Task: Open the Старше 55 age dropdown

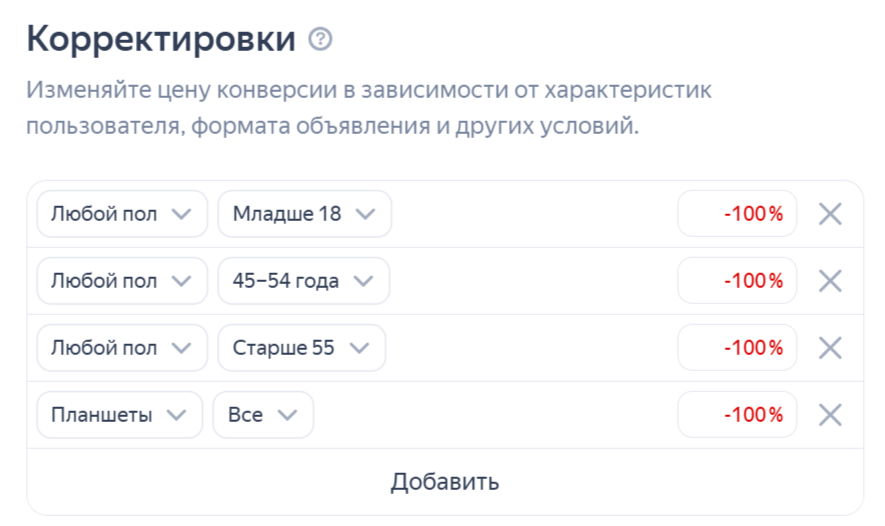Action: pyautogui.click(x=301, y=348)
